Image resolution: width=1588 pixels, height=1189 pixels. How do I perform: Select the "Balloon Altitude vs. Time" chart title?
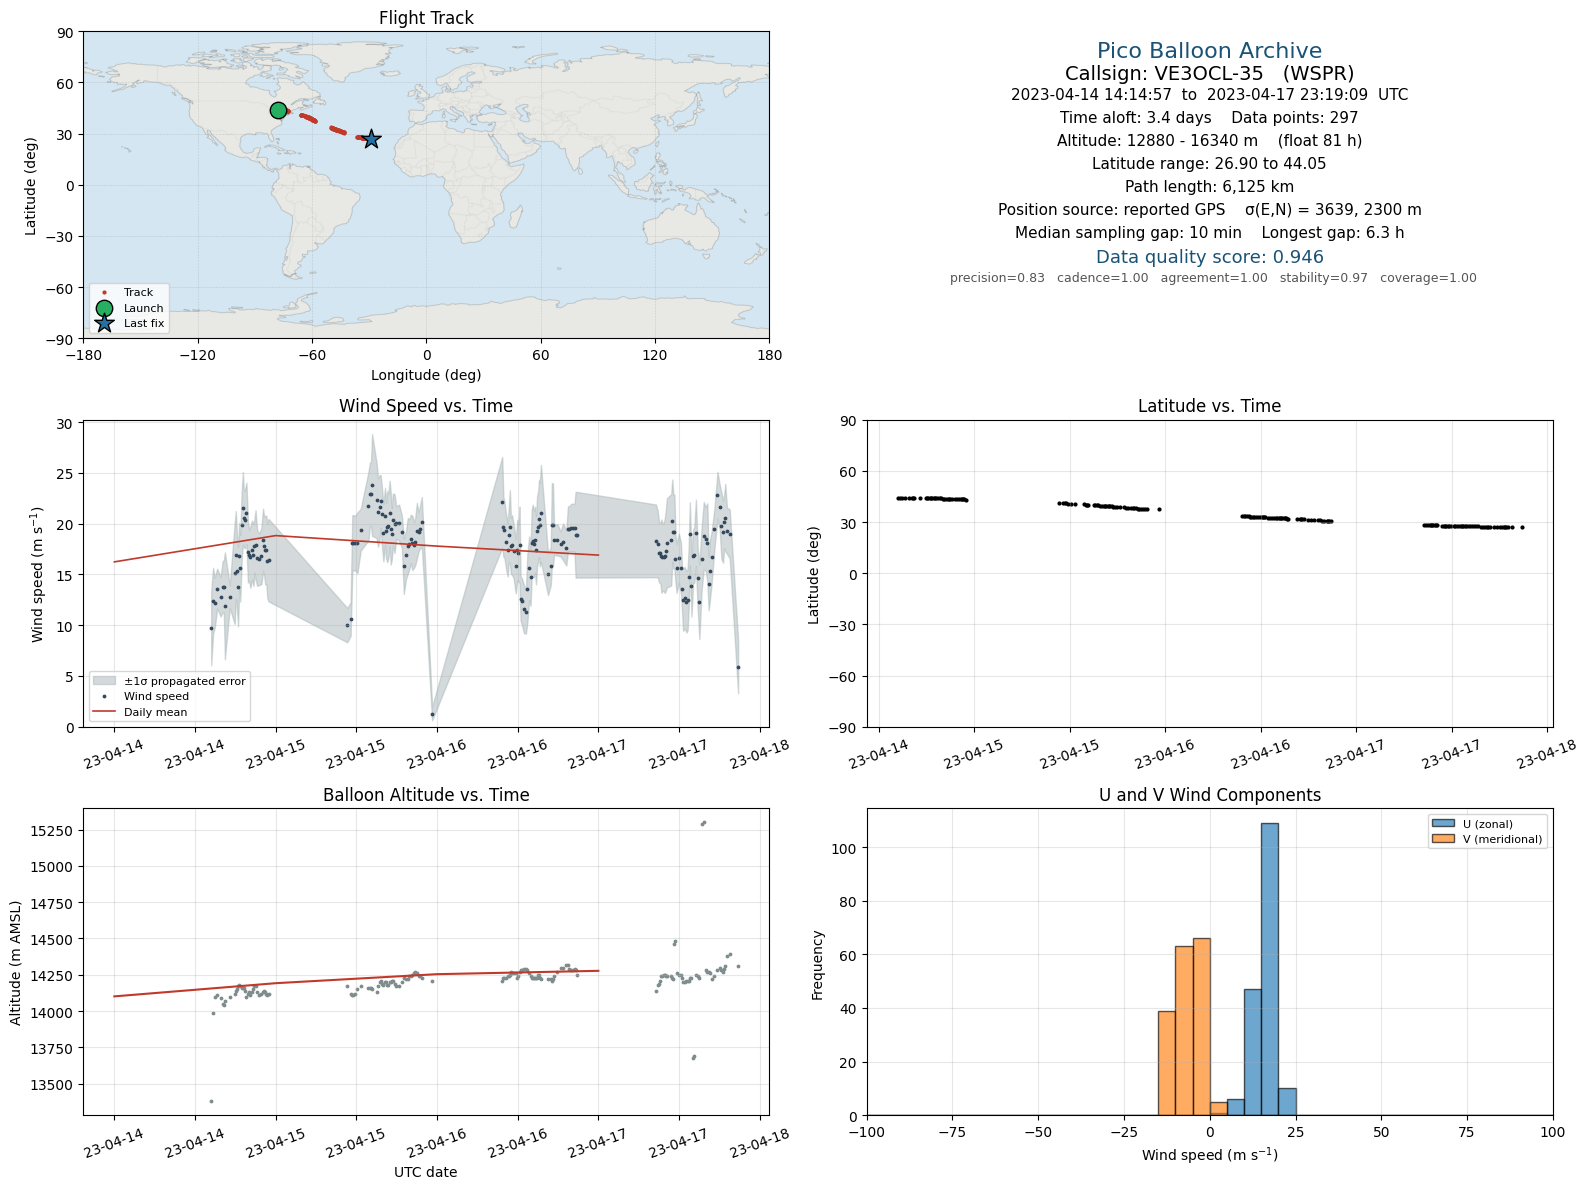click(x=426, y=795)
